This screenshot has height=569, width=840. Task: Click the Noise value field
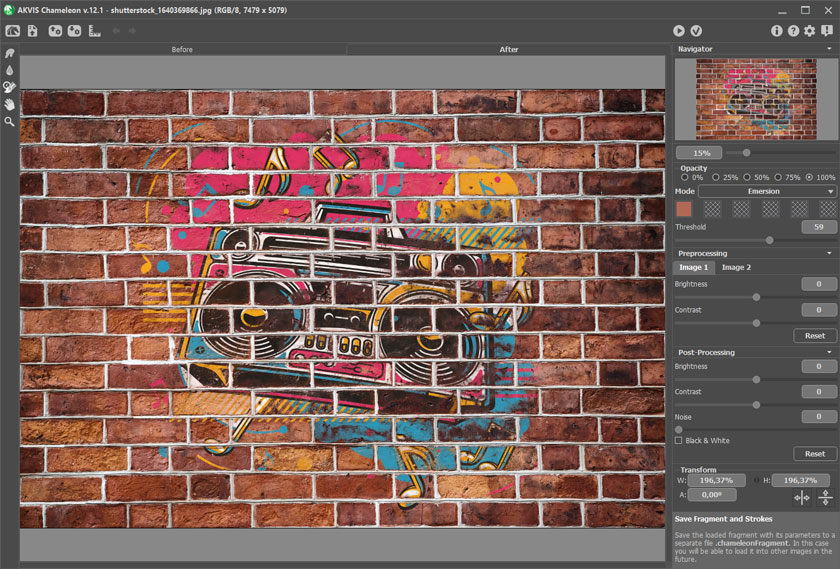[819, 416]
